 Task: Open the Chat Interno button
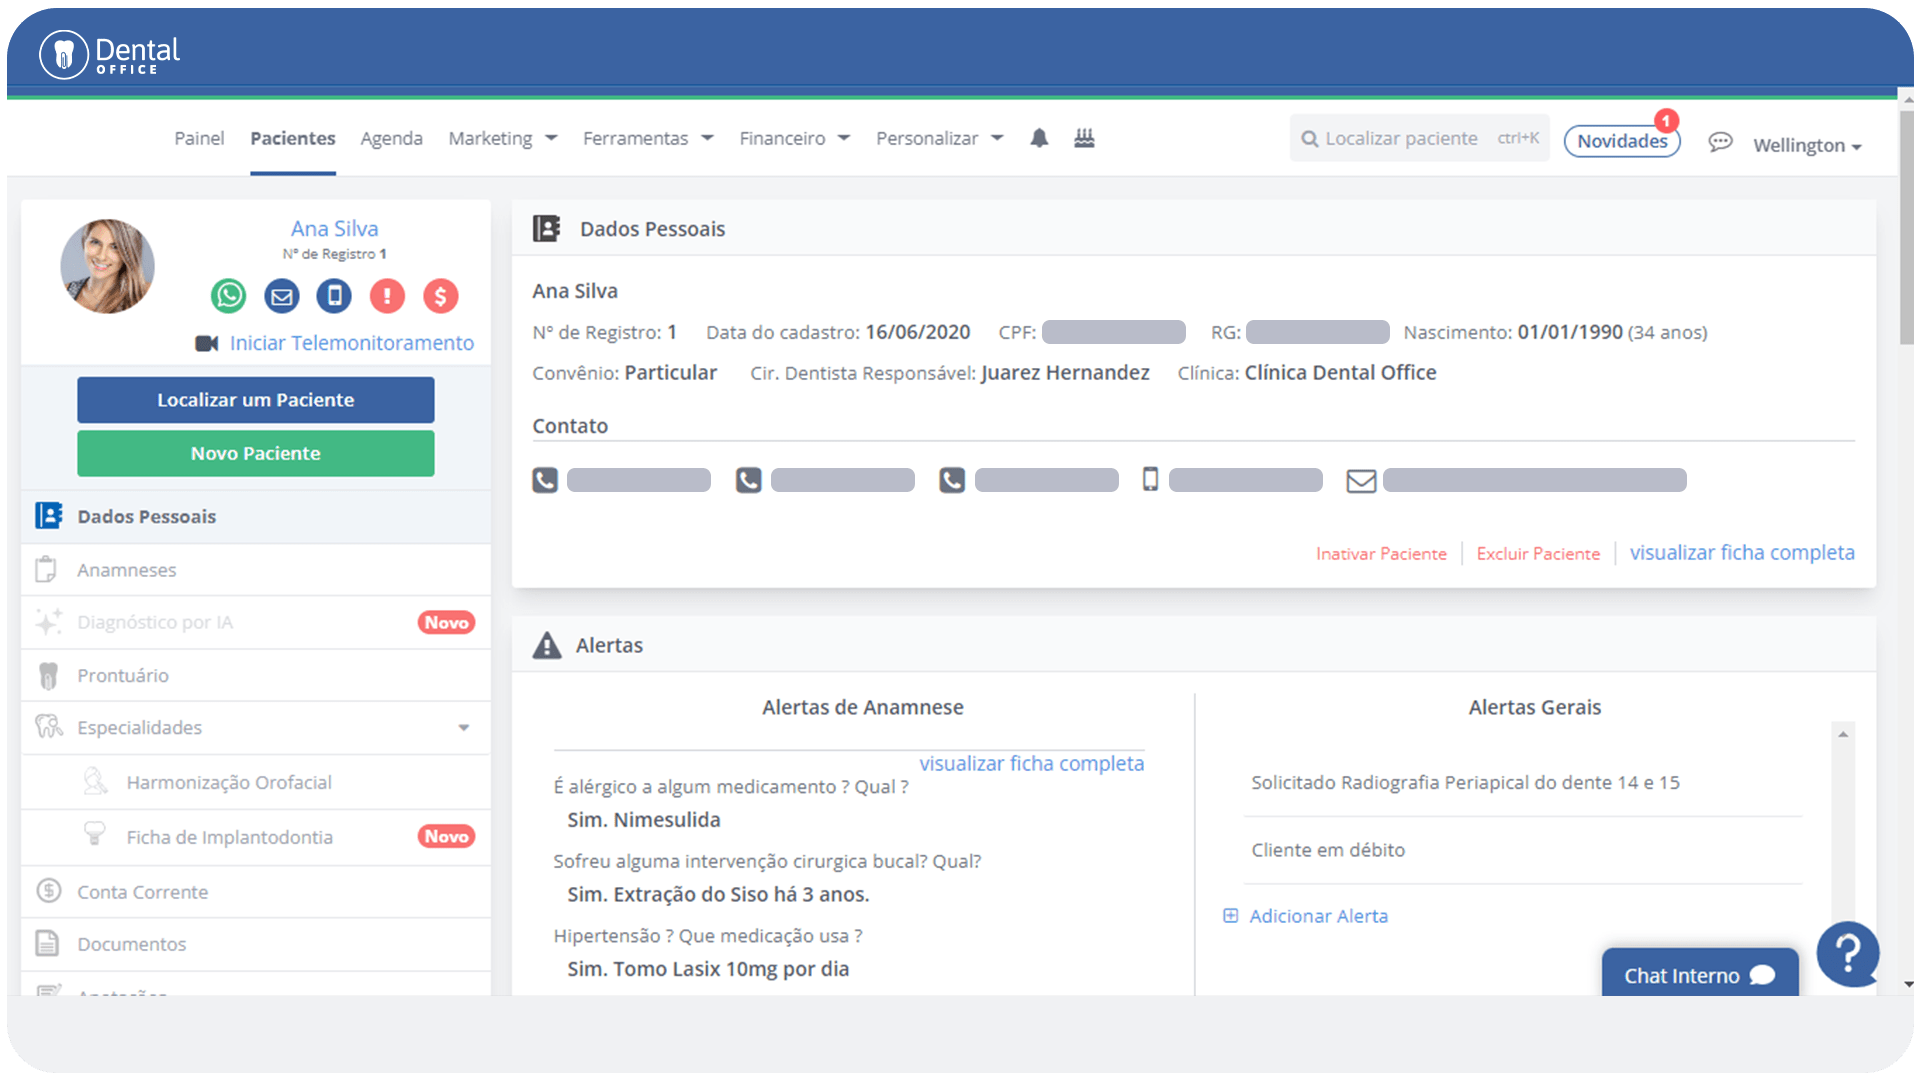[x=1700, y=974]
